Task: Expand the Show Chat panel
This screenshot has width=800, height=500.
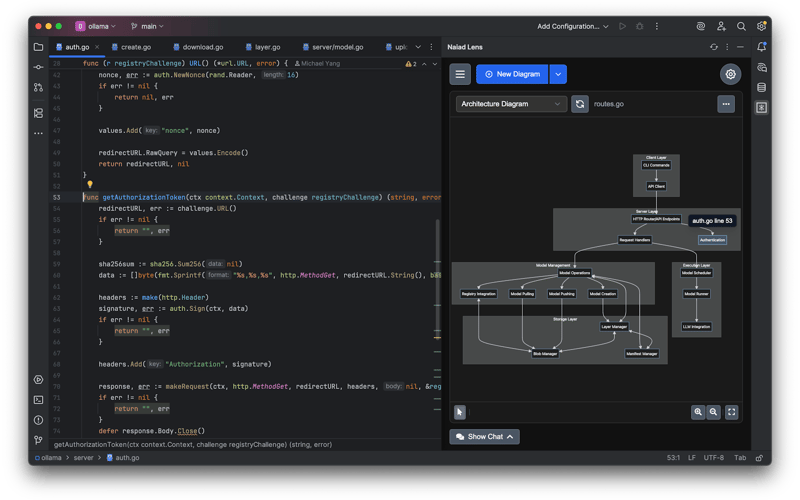Action: [485, 436]
